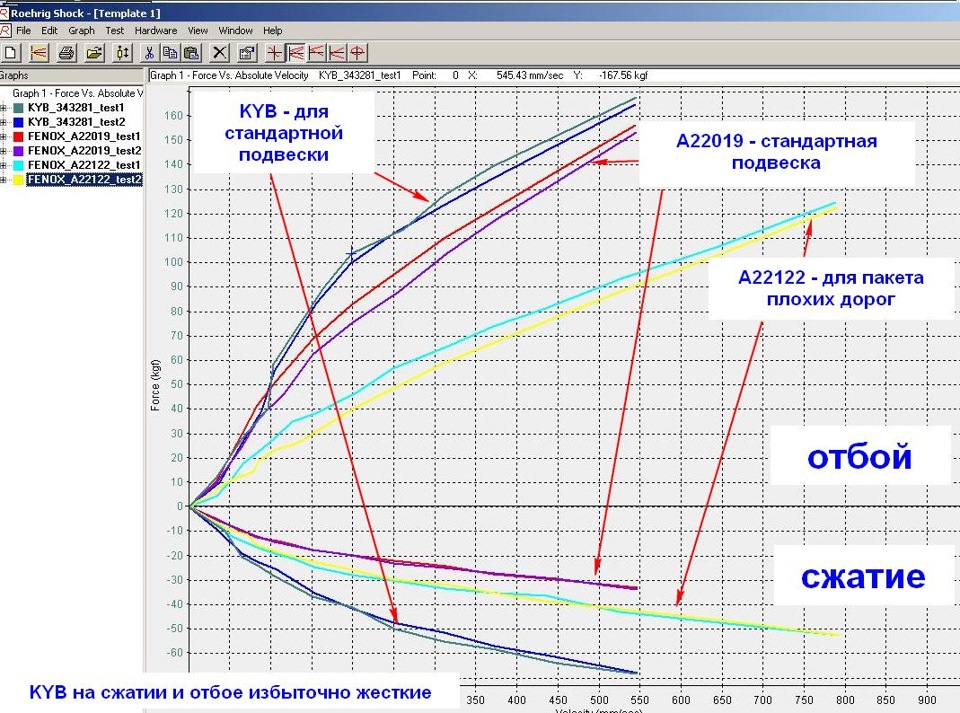Open the Edit menu

pyautogui.click(x=50, y=31)
